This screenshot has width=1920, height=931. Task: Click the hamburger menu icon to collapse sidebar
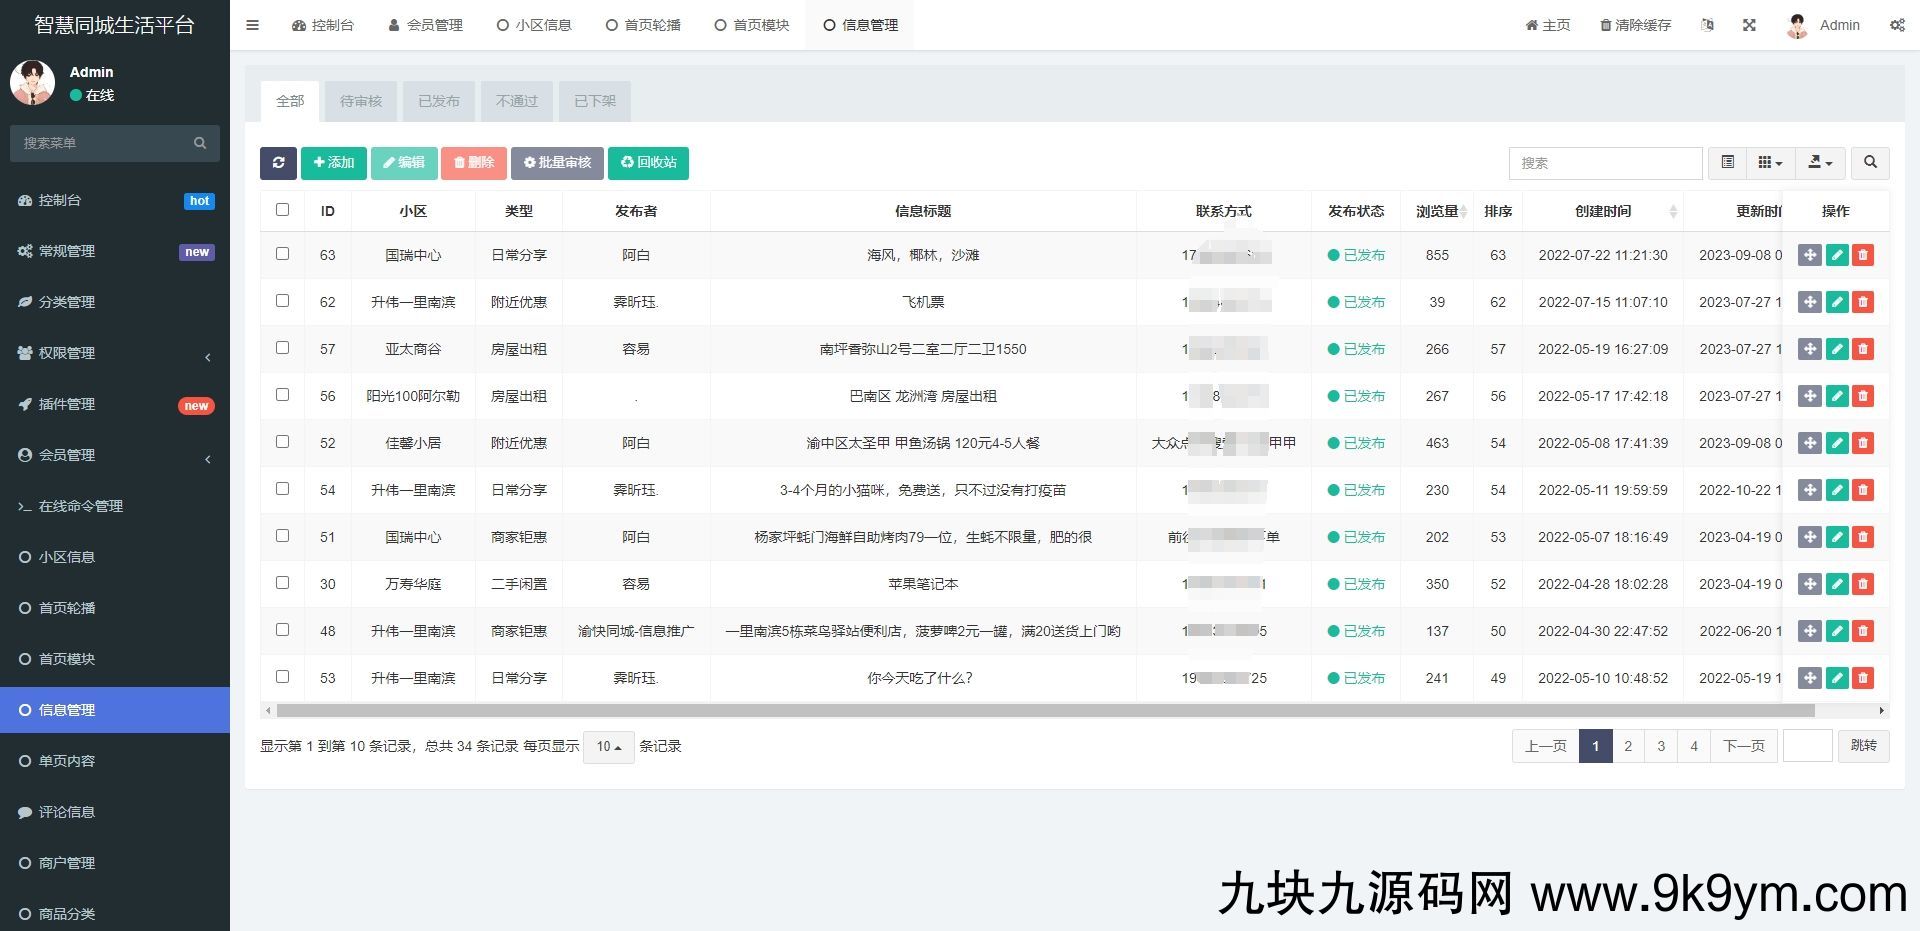(253, 25)
